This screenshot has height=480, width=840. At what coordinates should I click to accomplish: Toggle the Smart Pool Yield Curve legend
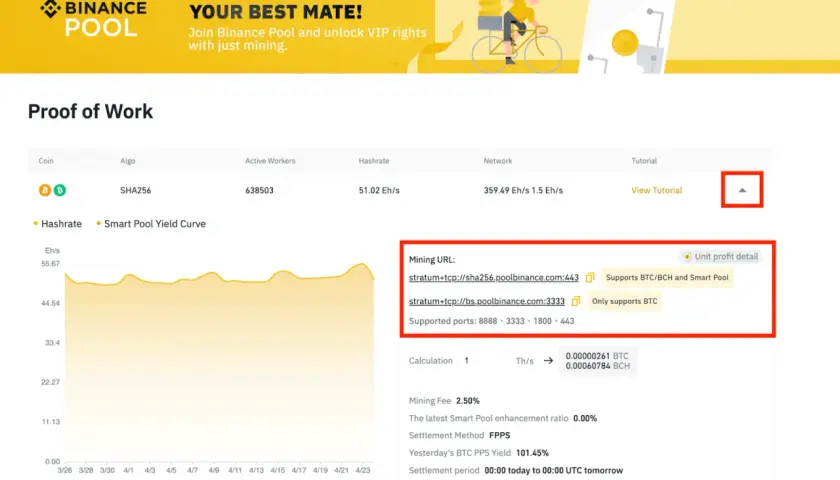click(151, 224)
